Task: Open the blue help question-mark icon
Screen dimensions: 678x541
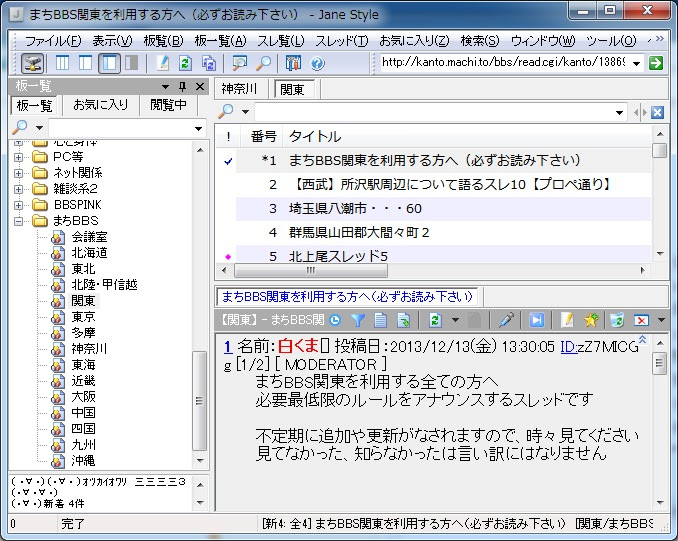Action: [317, 63]
